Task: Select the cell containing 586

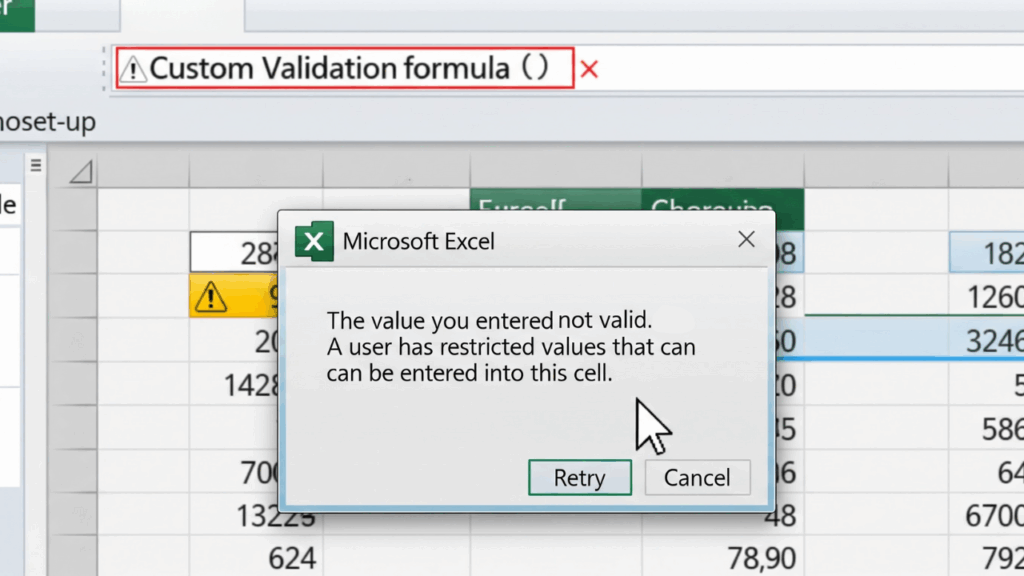Action: coord(995,428)
